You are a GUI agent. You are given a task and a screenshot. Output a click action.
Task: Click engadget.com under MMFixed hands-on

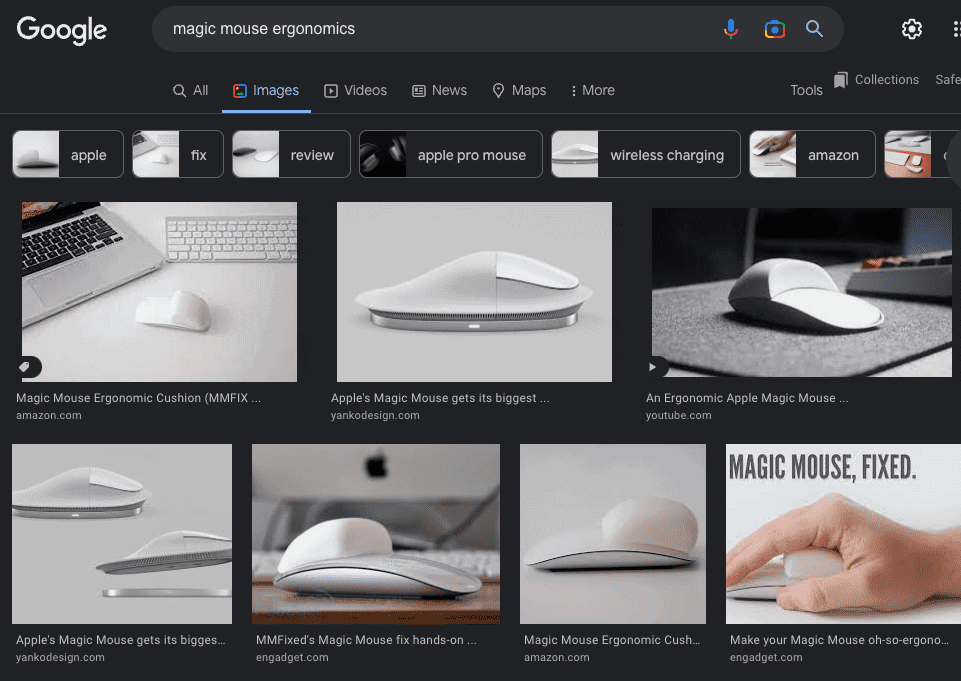[x=292, y=657]
